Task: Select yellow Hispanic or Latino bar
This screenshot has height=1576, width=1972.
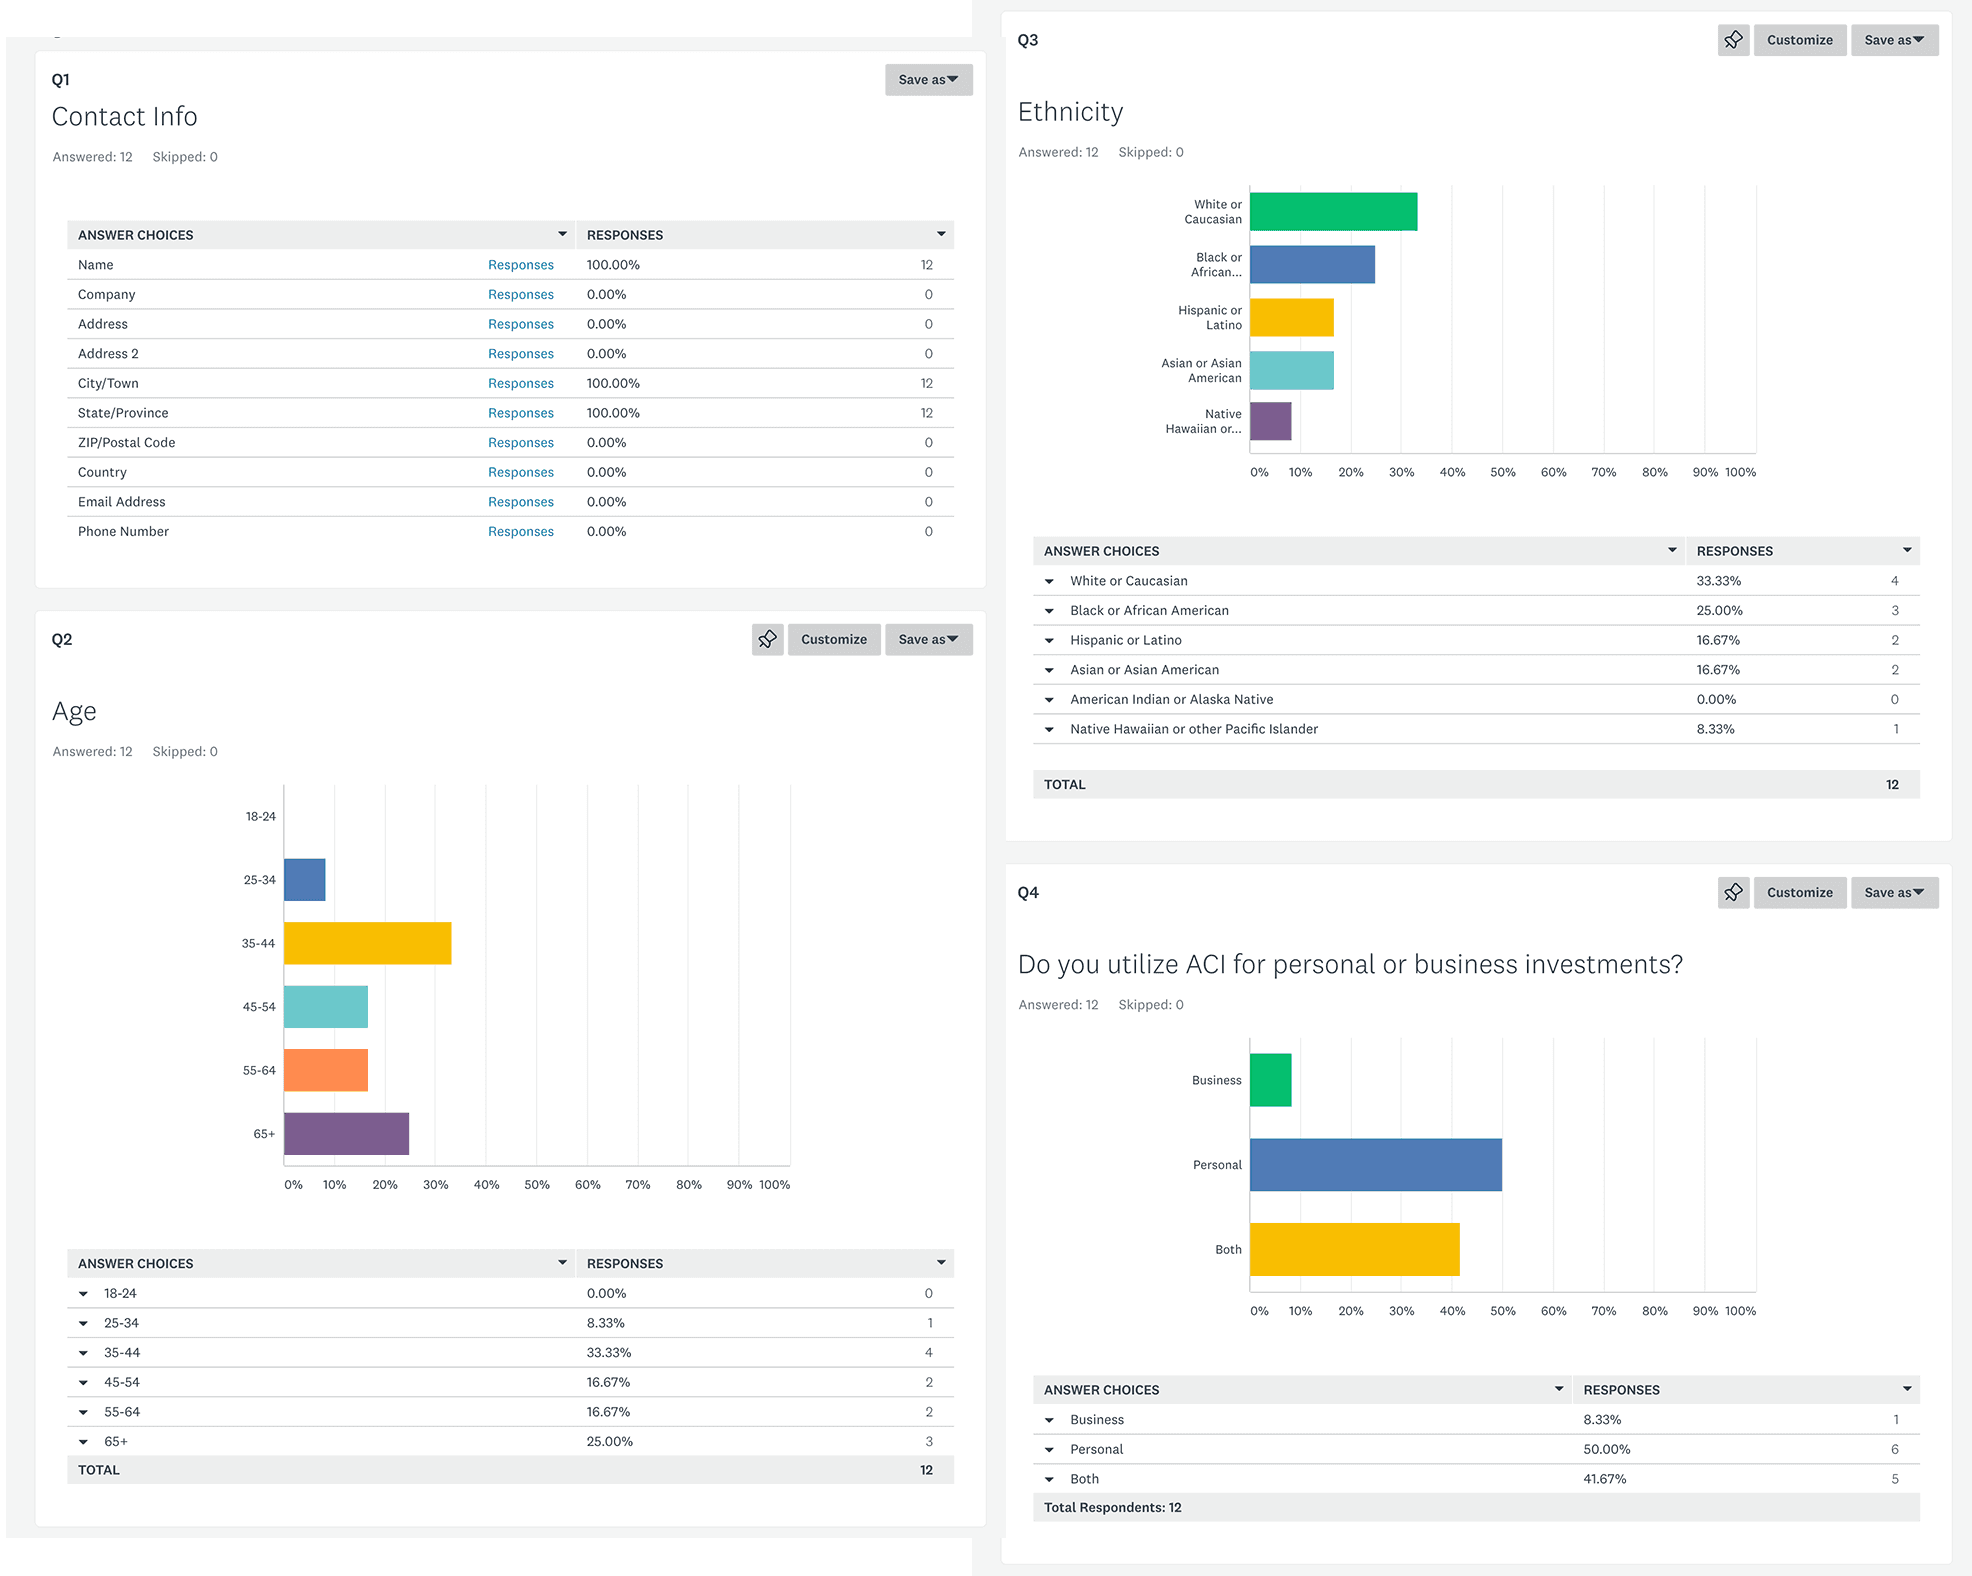Action: (x=1292, y=317)
